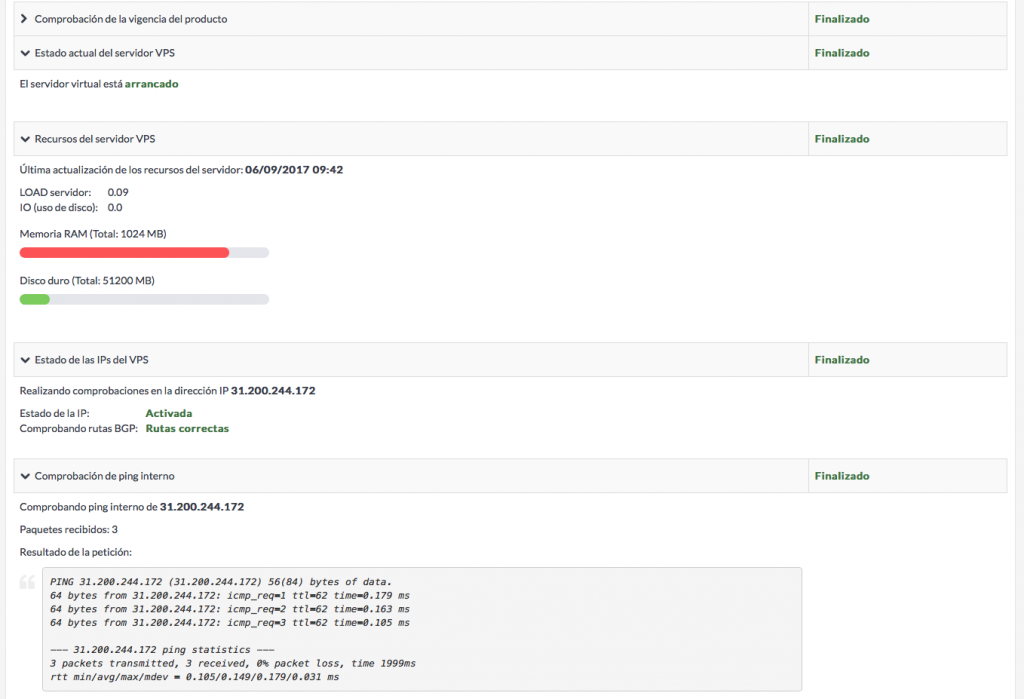The height and width of the screenshot is (699, 1024).
Task: Click the last update date 06/09/2017 09:42
Action: coord(294,170)
